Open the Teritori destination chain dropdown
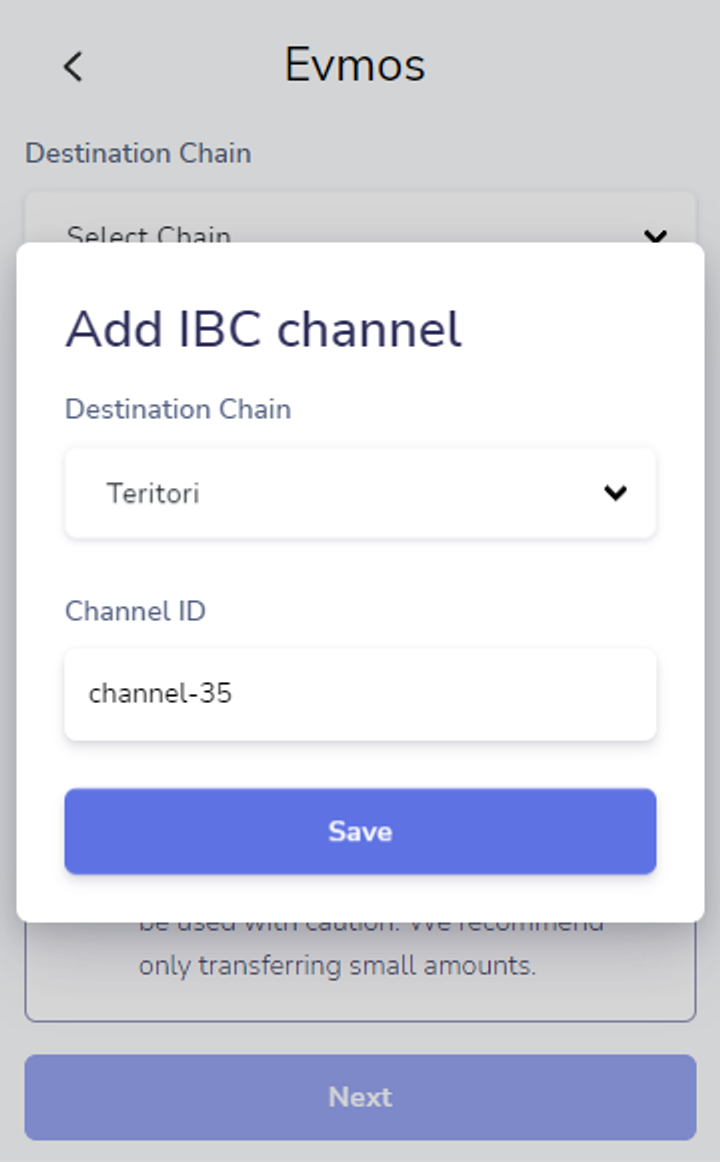The height and width of the screenshot is (1162, 720). click(360, 493)
